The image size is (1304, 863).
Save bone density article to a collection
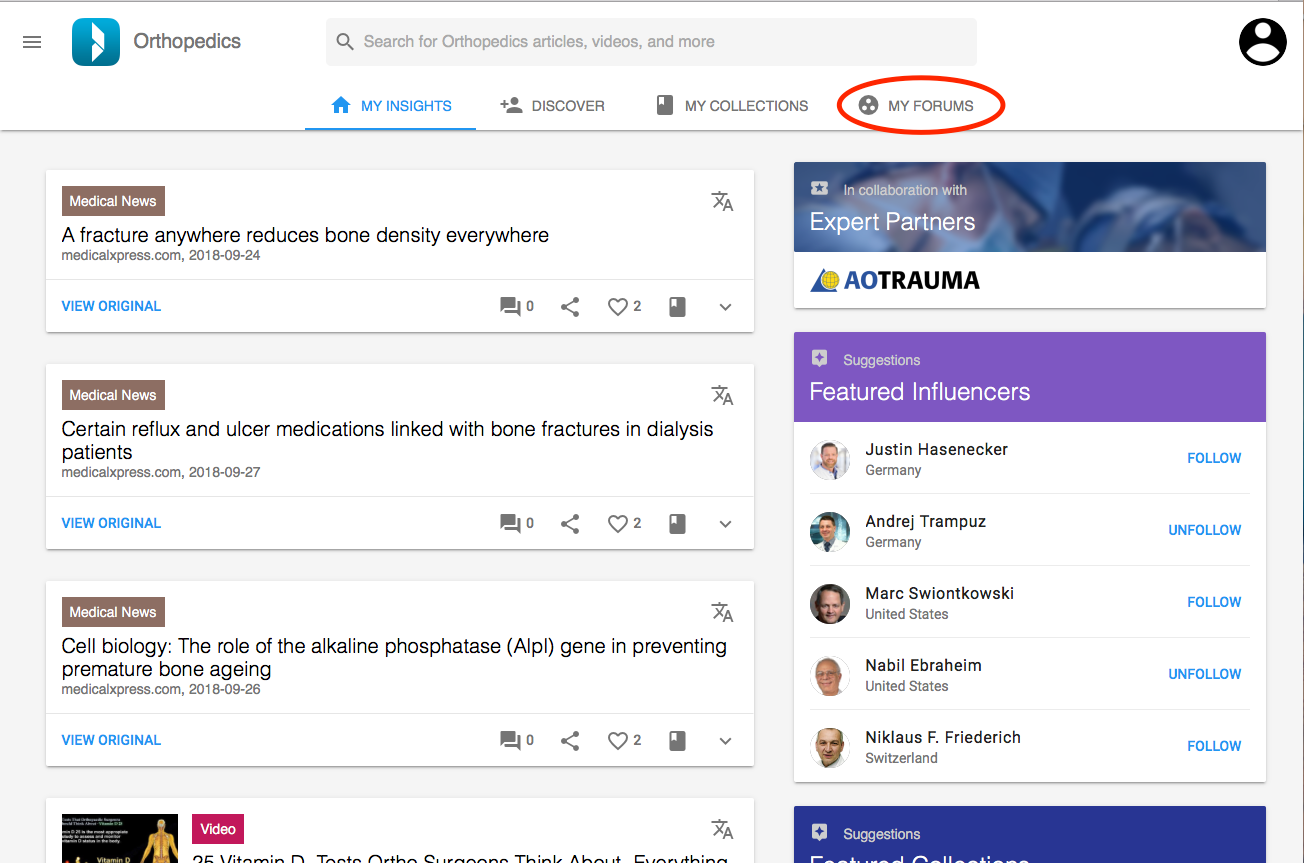click(678, 307)
